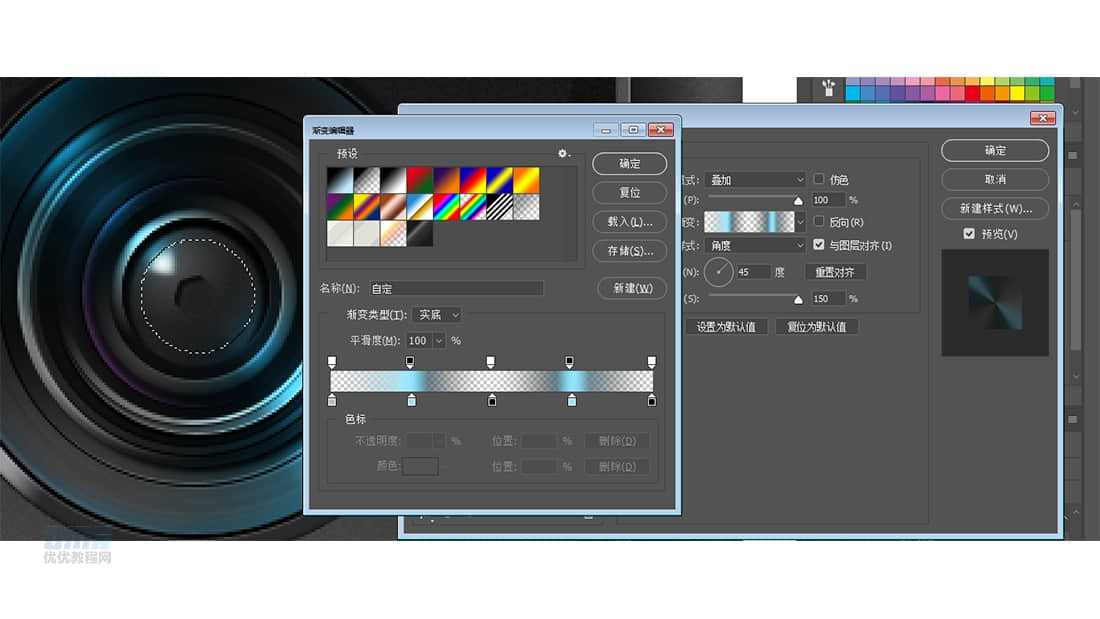Select the first opacity stop above gradient bar
This screenshot has height=619, width=1100.
pos(332,362)
